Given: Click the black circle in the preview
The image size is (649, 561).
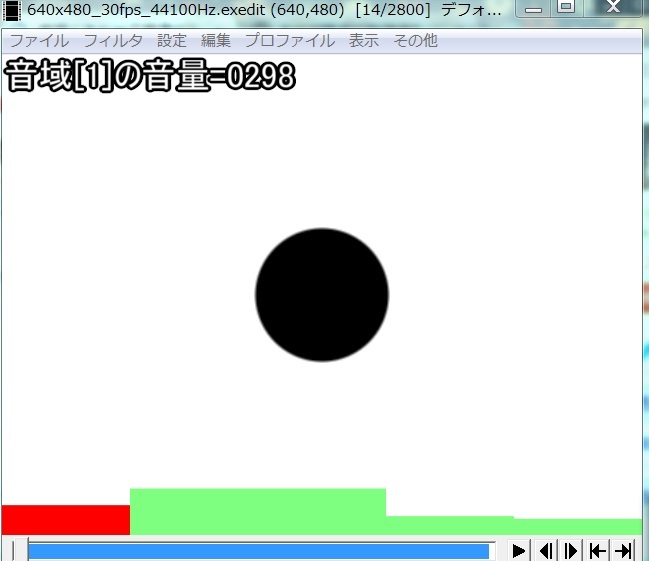Looking at the screenshot, I should point(322,295).
